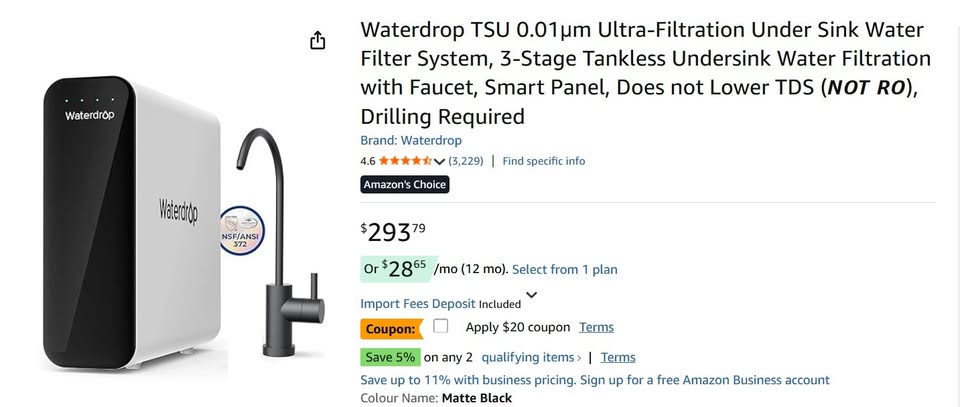The width and height of the screenshot is (960, 407).
Task: Click the NSF/ANSI 372 certification badge
Action: pos(240,230)
